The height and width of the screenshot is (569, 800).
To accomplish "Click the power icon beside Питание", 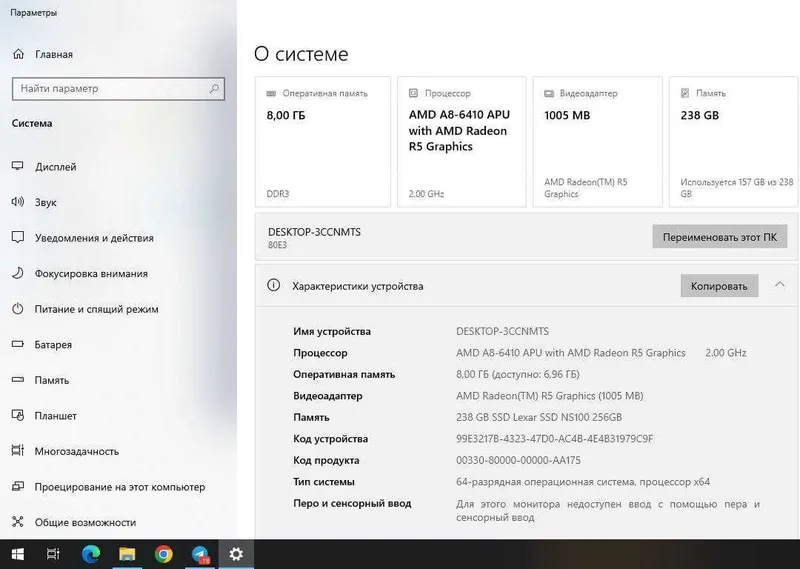I will [18, 309].
